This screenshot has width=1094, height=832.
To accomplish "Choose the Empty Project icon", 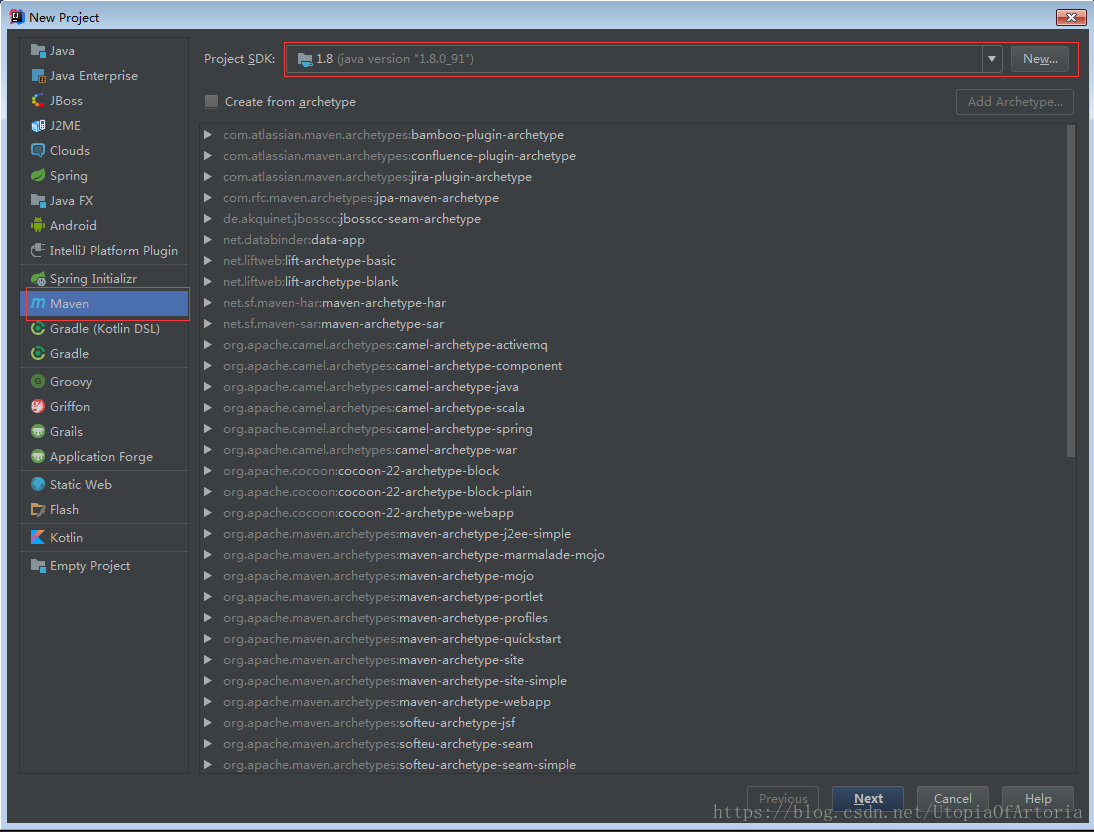I will point(38,566).
